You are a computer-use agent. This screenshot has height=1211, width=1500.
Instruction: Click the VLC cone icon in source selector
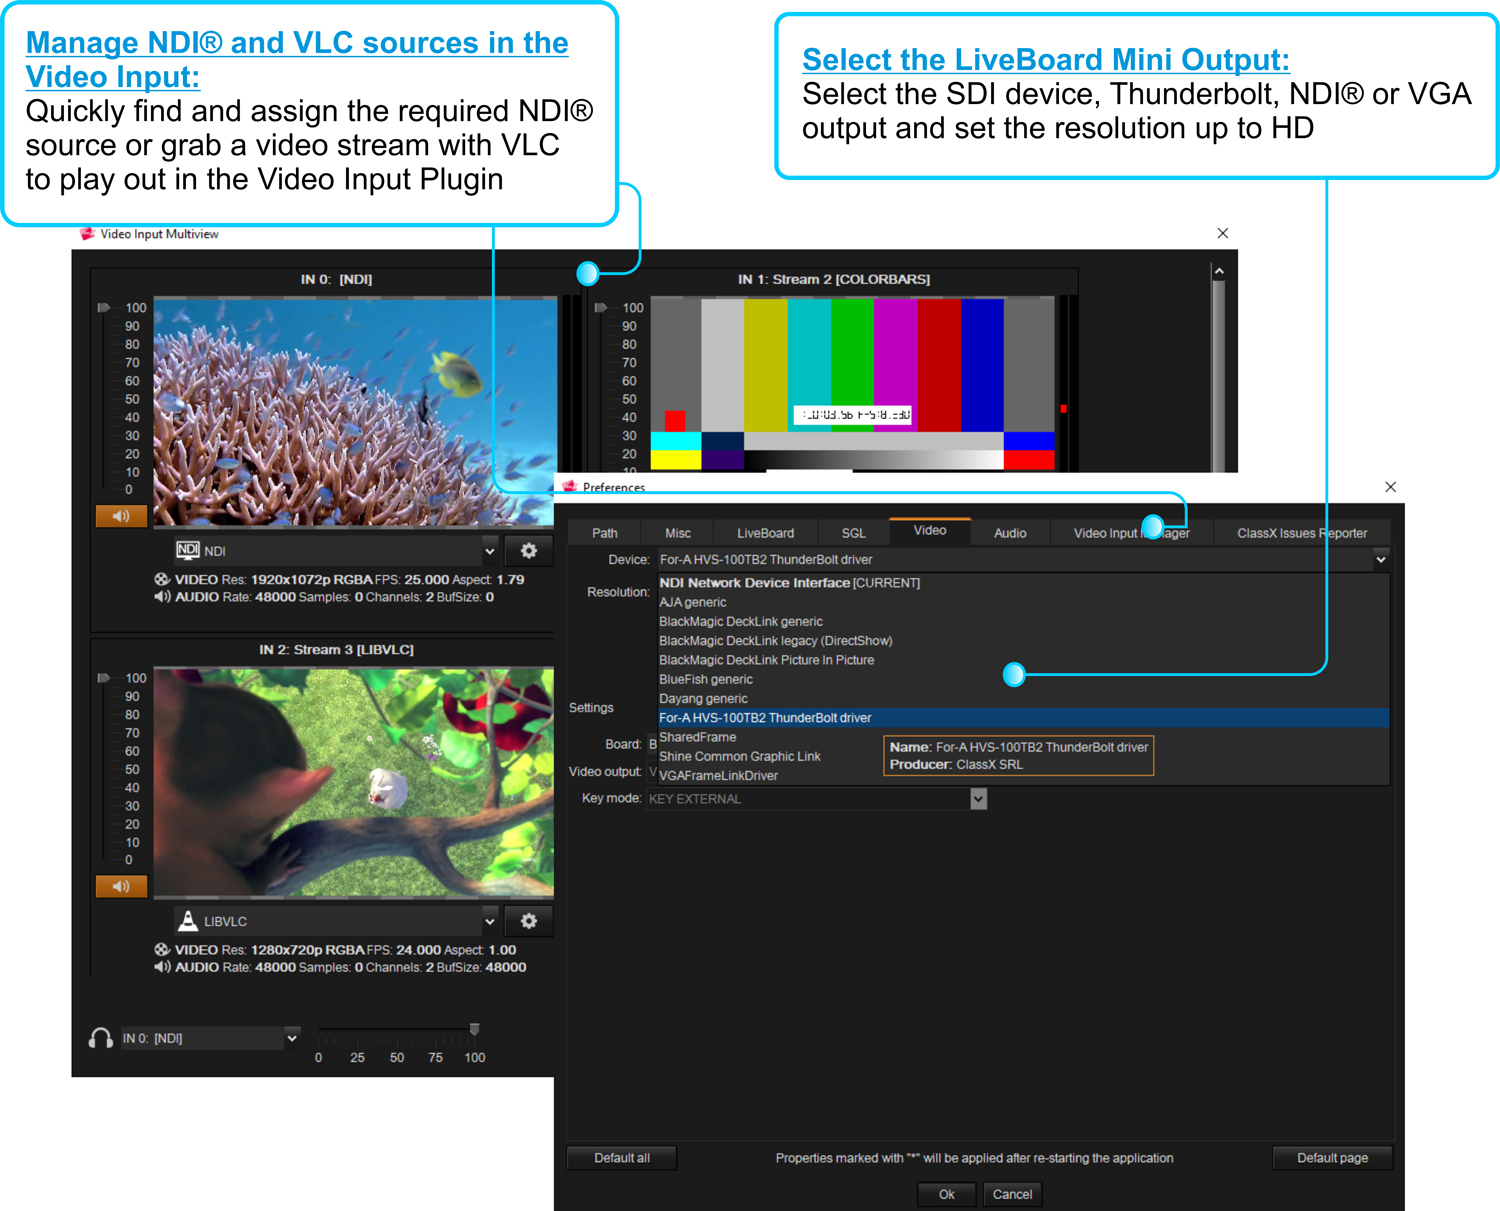click(x=188, y=921)
